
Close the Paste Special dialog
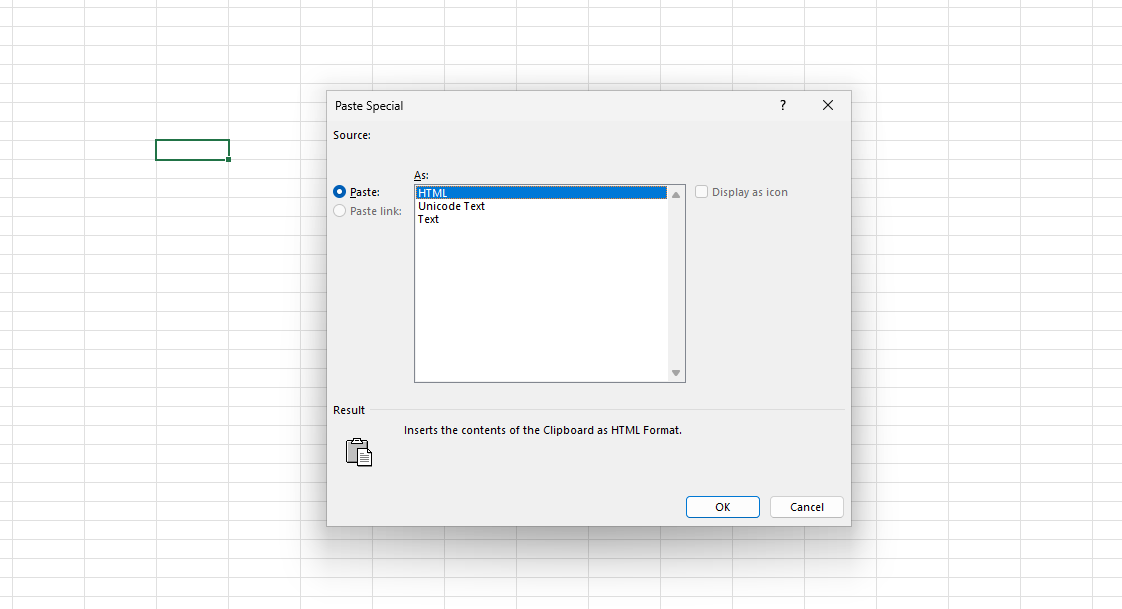coord(828,105)
